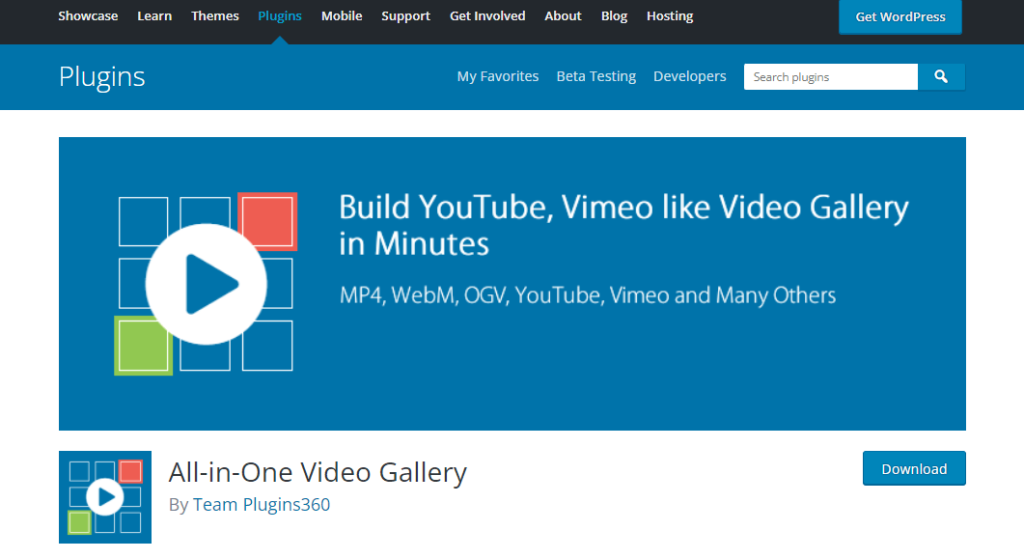The image size is (1024, 559).
Task: Open My Favorites link
Action: pos(498,76)
